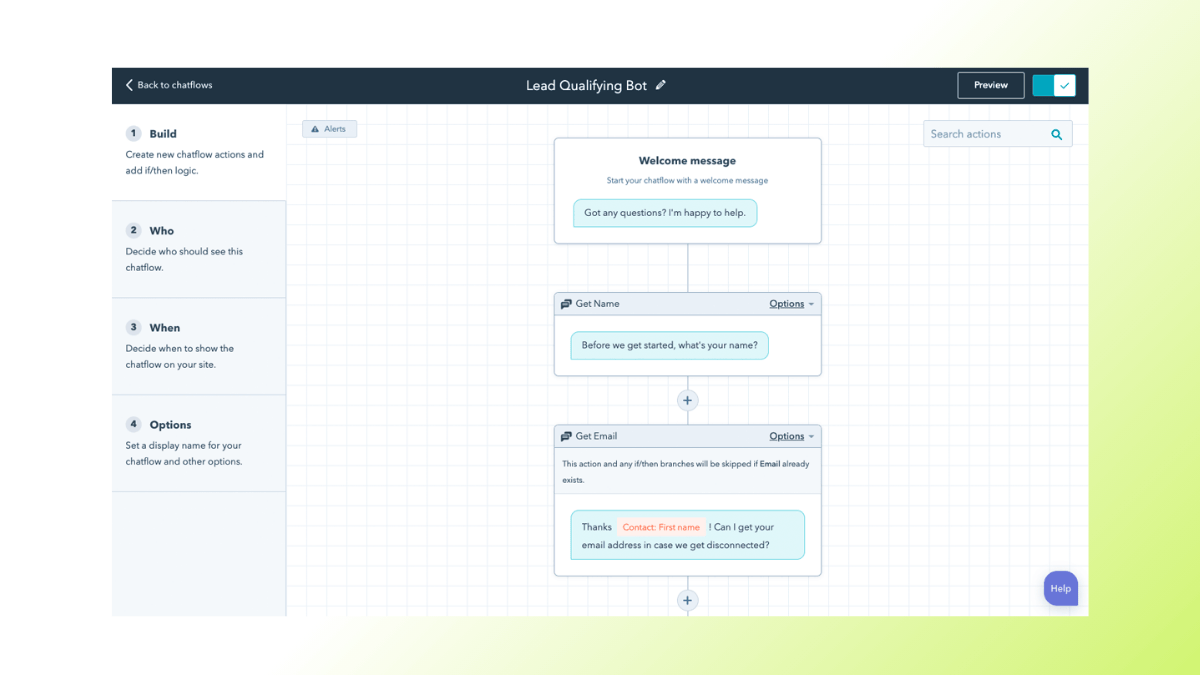
Task: Open the Options dropdown on Get Name
Action: [788, 303]
